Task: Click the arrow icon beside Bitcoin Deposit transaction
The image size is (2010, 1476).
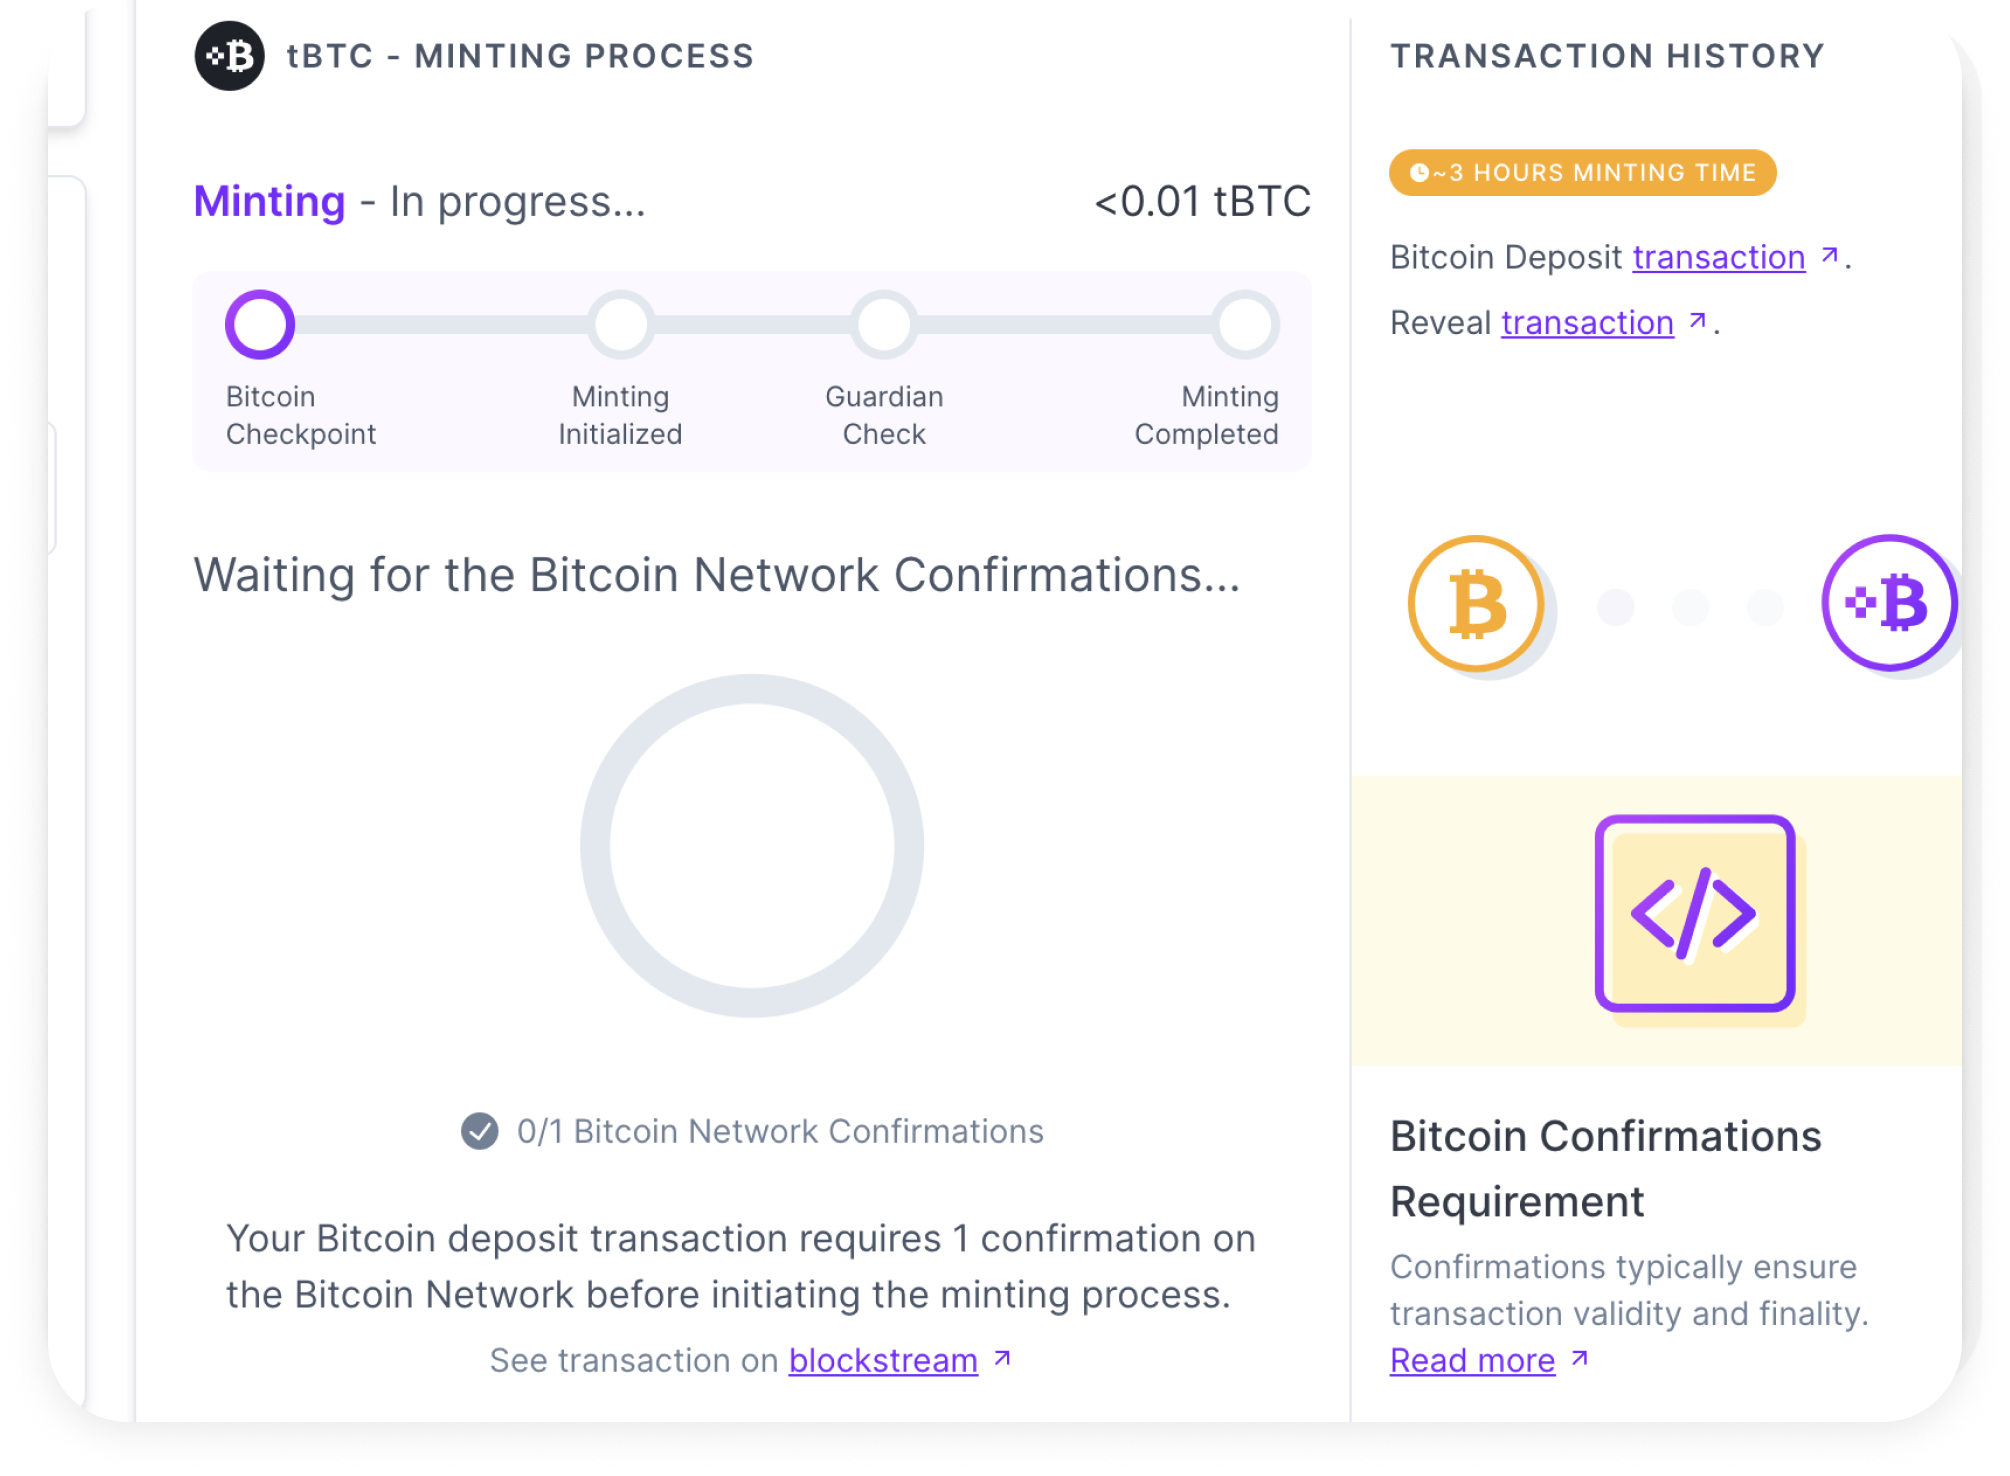Action: point(1830,256)
